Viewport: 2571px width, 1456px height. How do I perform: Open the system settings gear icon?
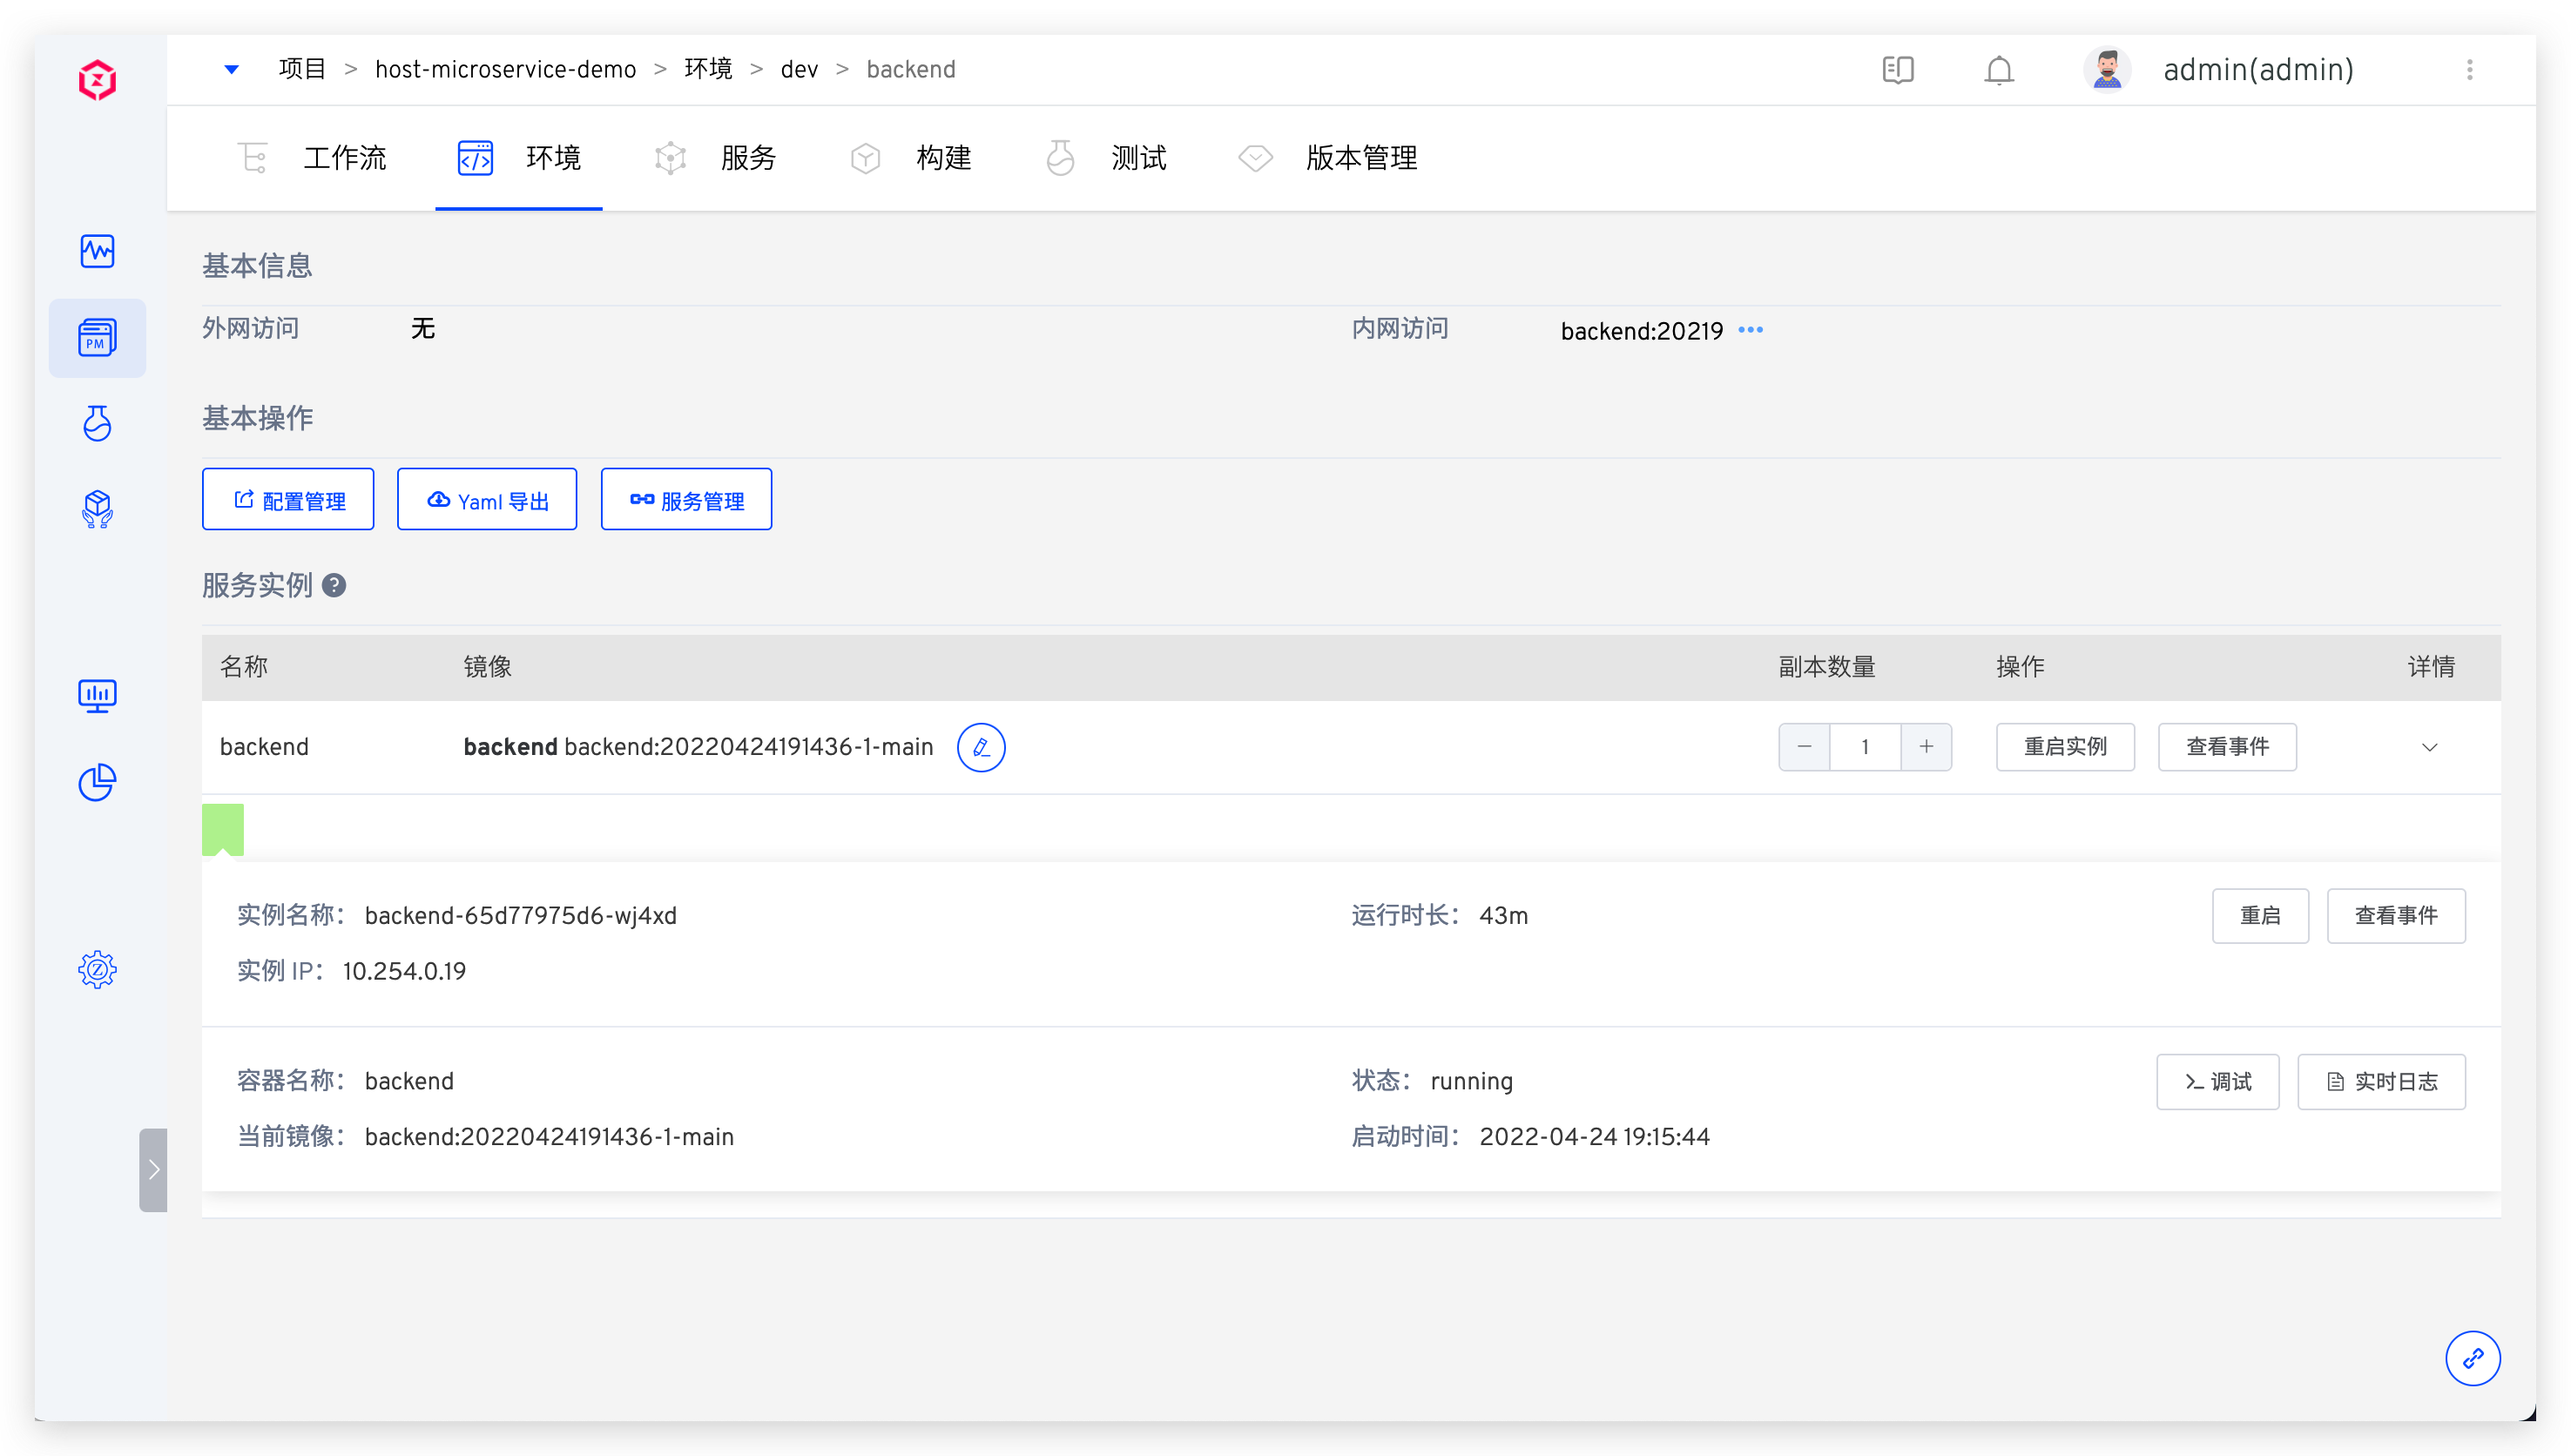click(97, 969)
